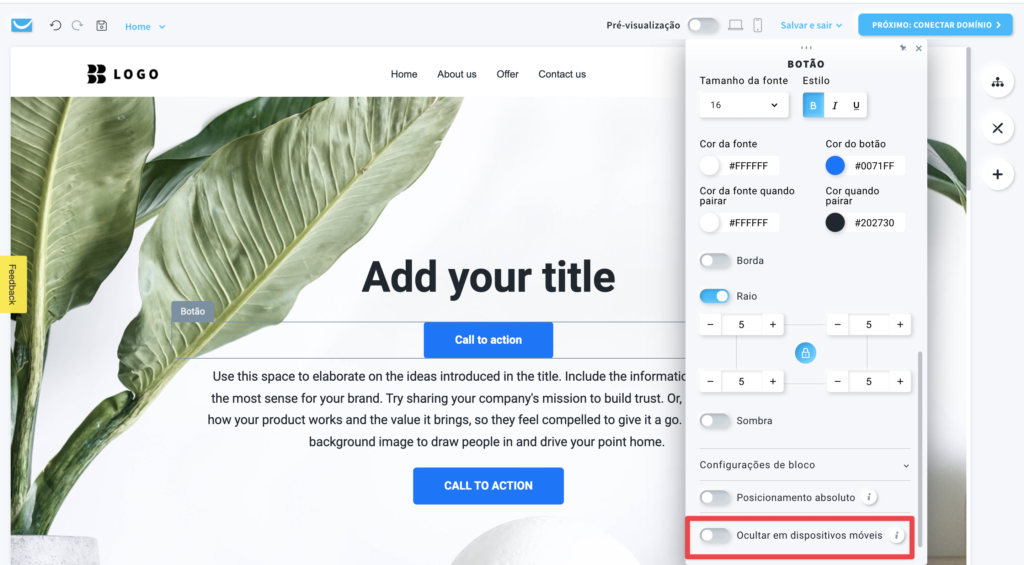Click Contact us in site navigation
The width and height of the screenshot is (1024, 565).
[562, 74]
